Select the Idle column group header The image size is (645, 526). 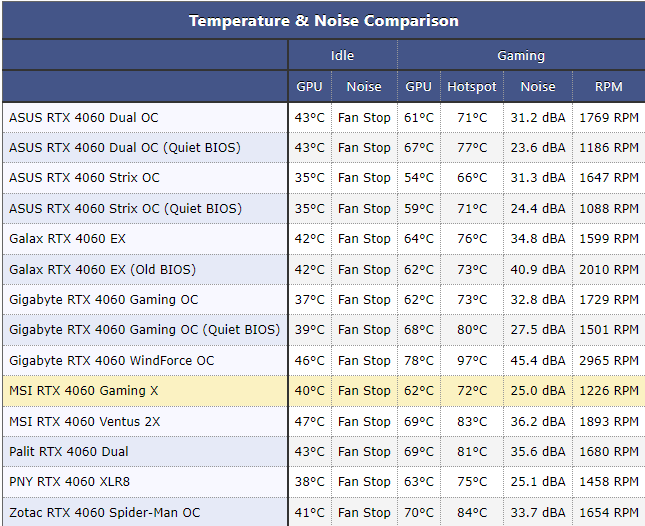coord(342,56)
